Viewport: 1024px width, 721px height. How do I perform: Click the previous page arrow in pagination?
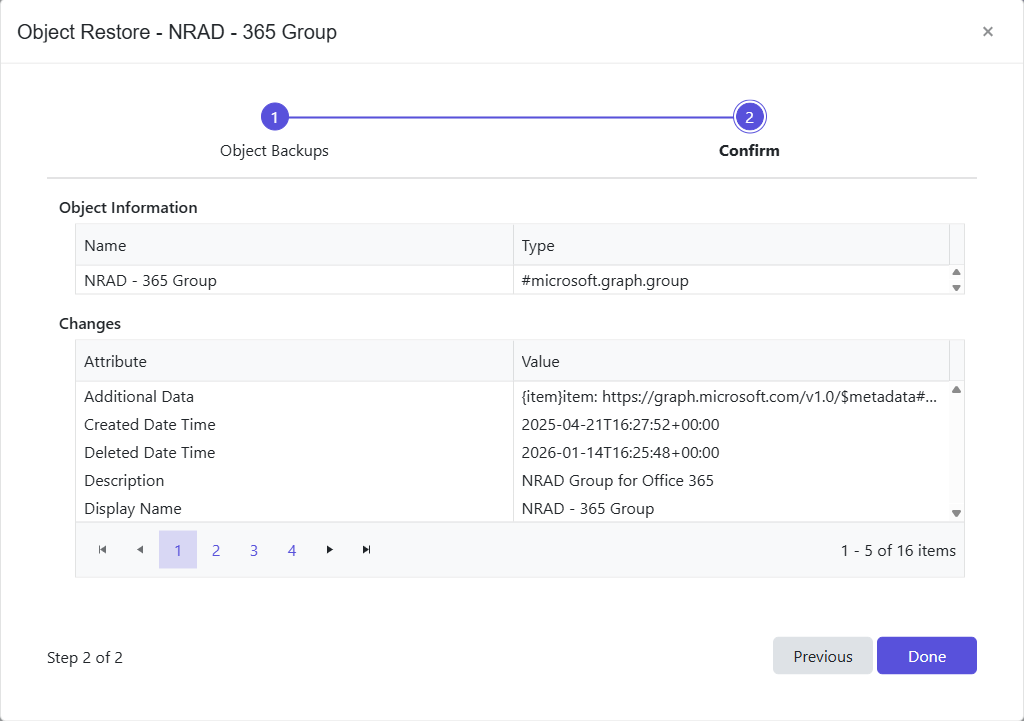139,549
